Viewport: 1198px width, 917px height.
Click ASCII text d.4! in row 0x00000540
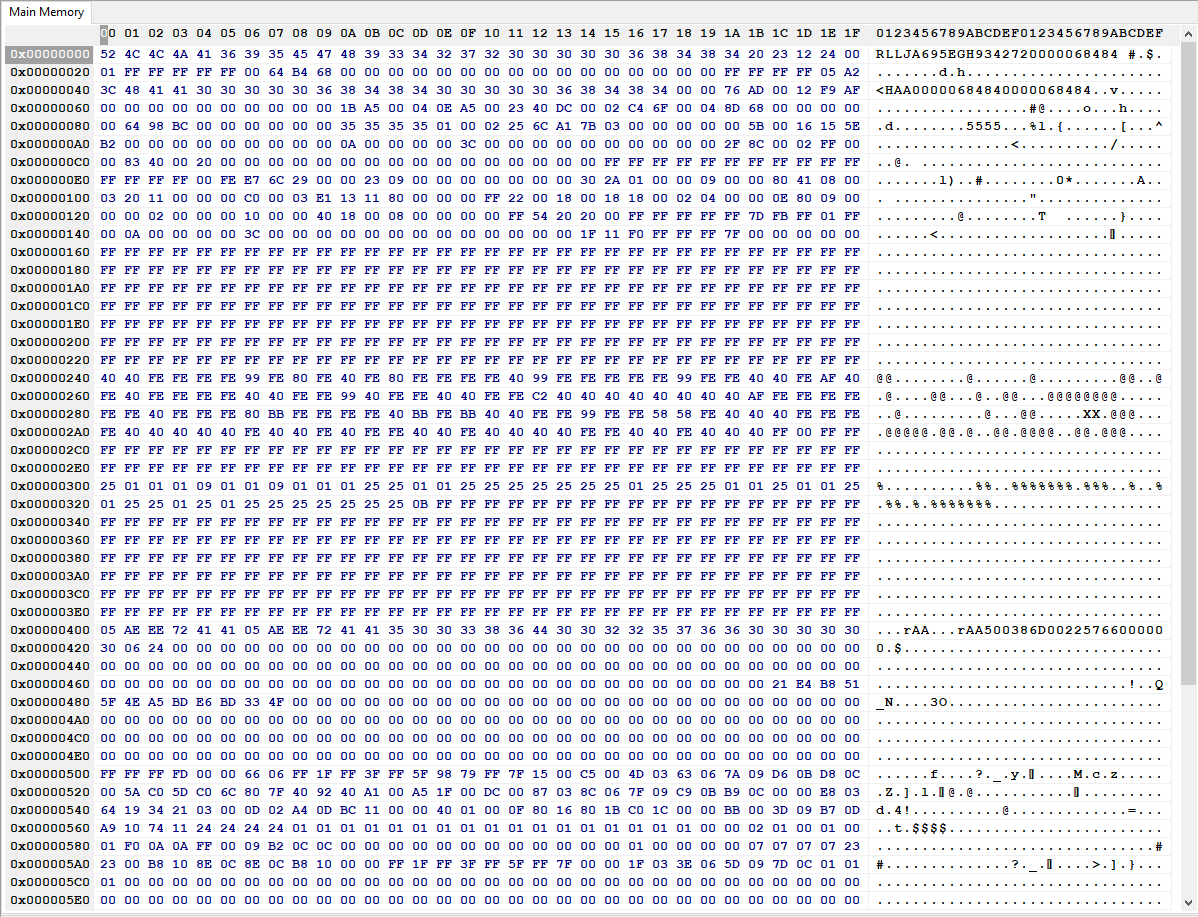893,810
